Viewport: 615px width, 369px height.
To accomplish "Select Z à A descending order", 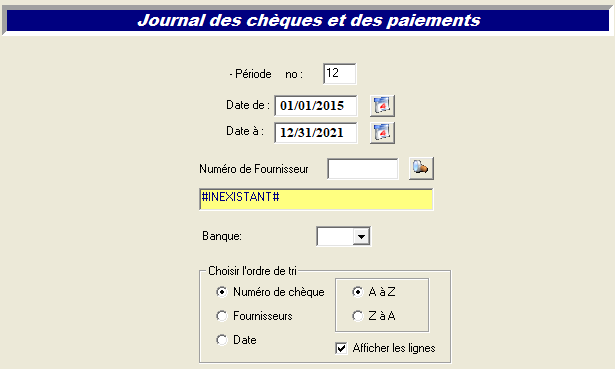I will click(357, 316).
